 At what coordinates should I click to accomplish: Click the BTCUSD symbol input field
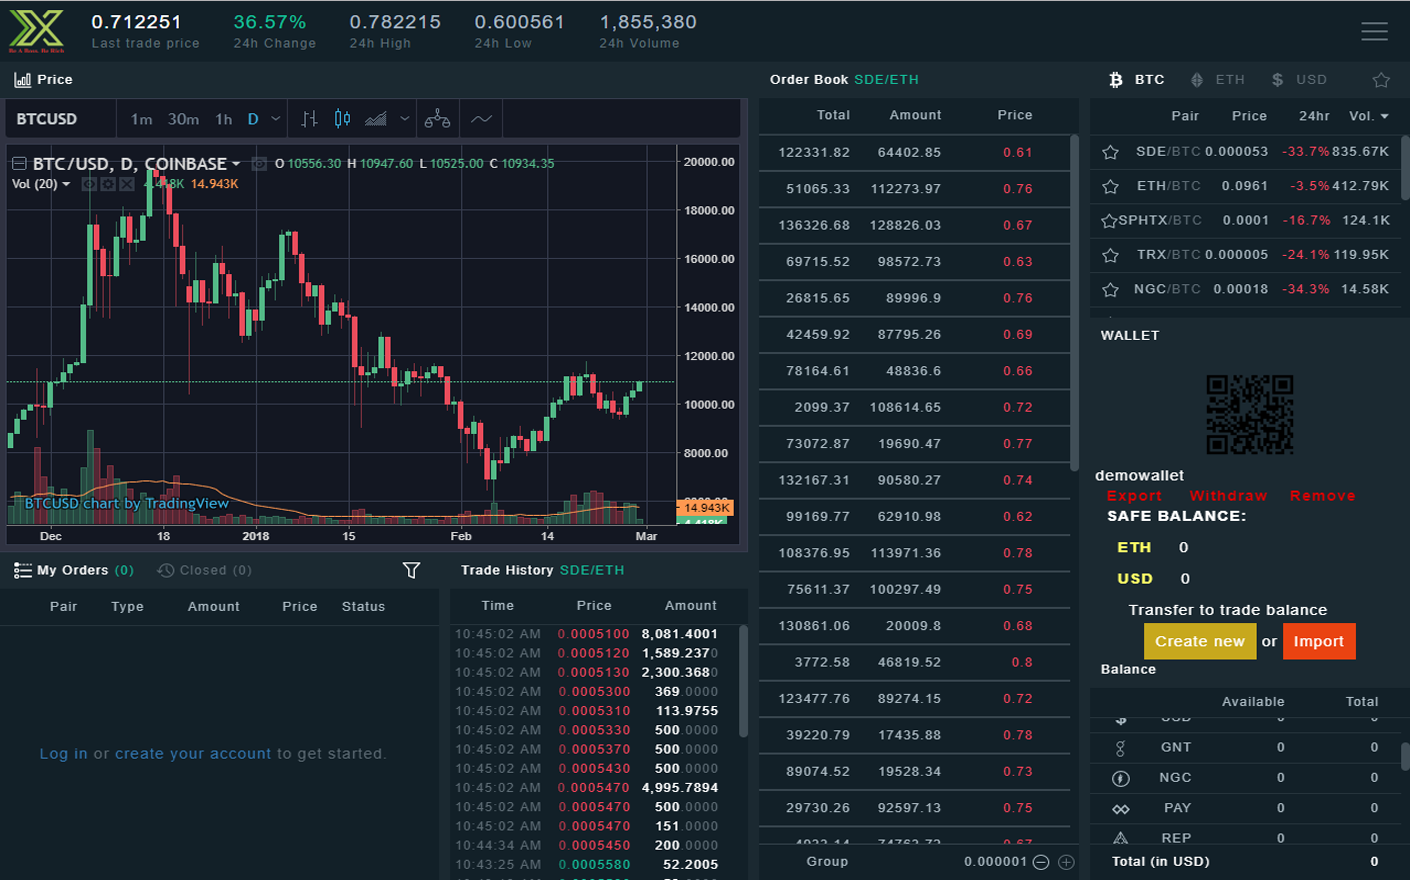coord(60,119)
